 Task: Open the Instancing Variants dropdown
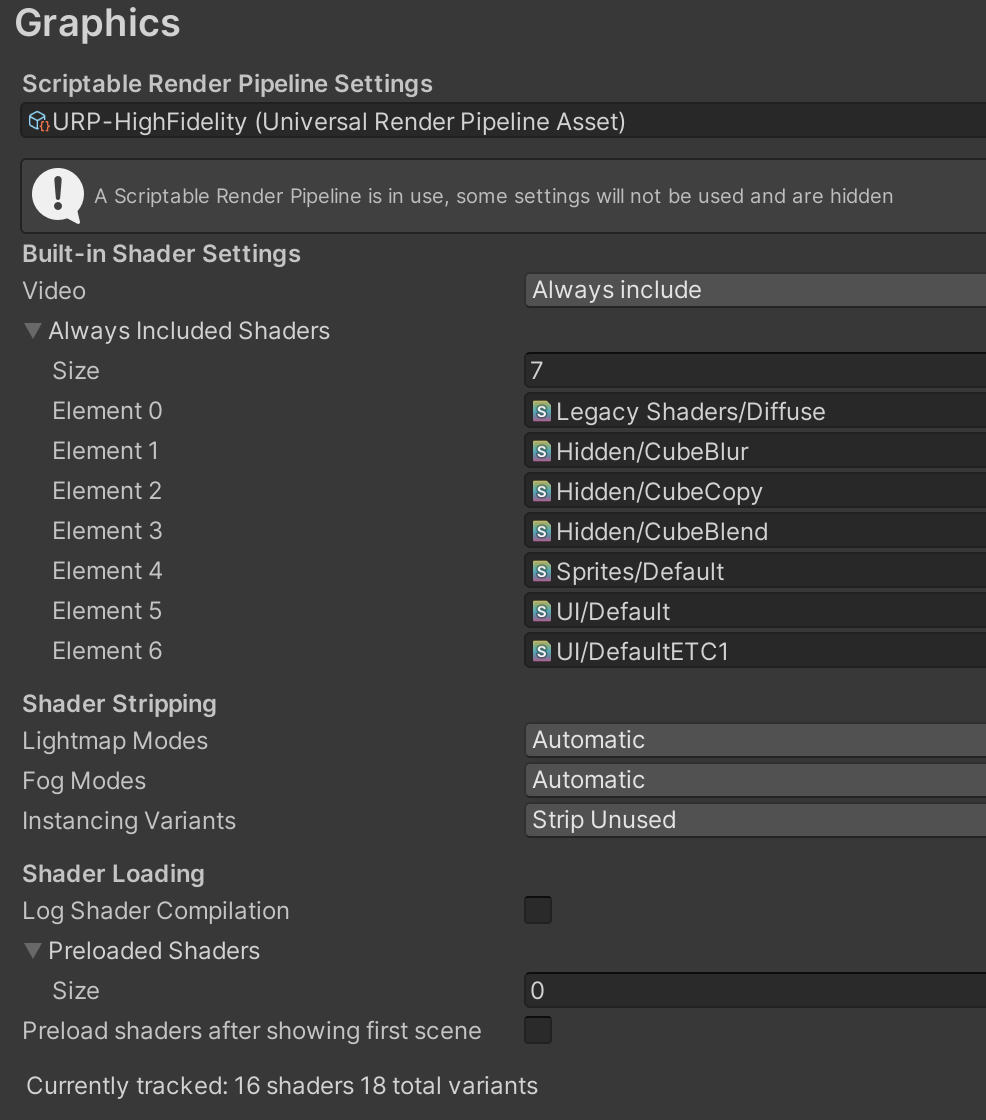[x=755, y=820]
